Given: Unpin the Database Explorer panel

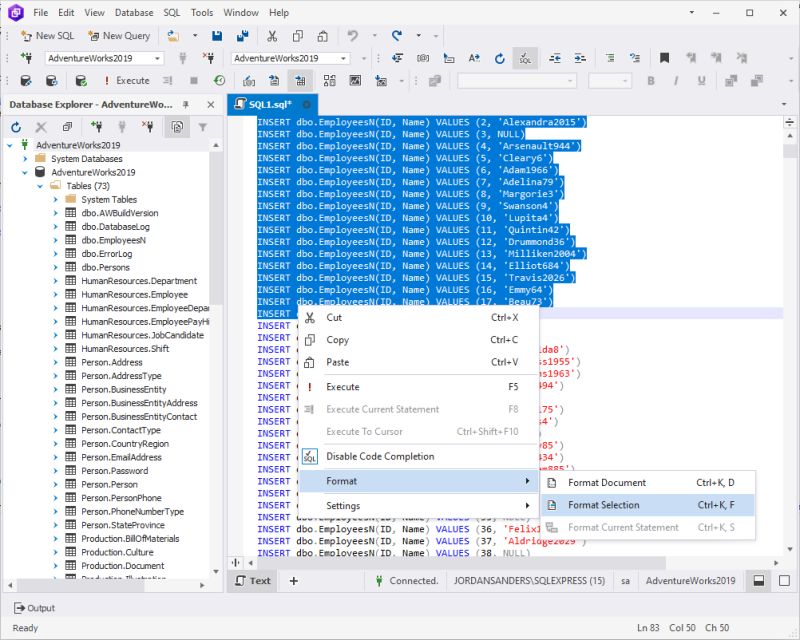Looking at the screenshot, I should coord(184,104).
